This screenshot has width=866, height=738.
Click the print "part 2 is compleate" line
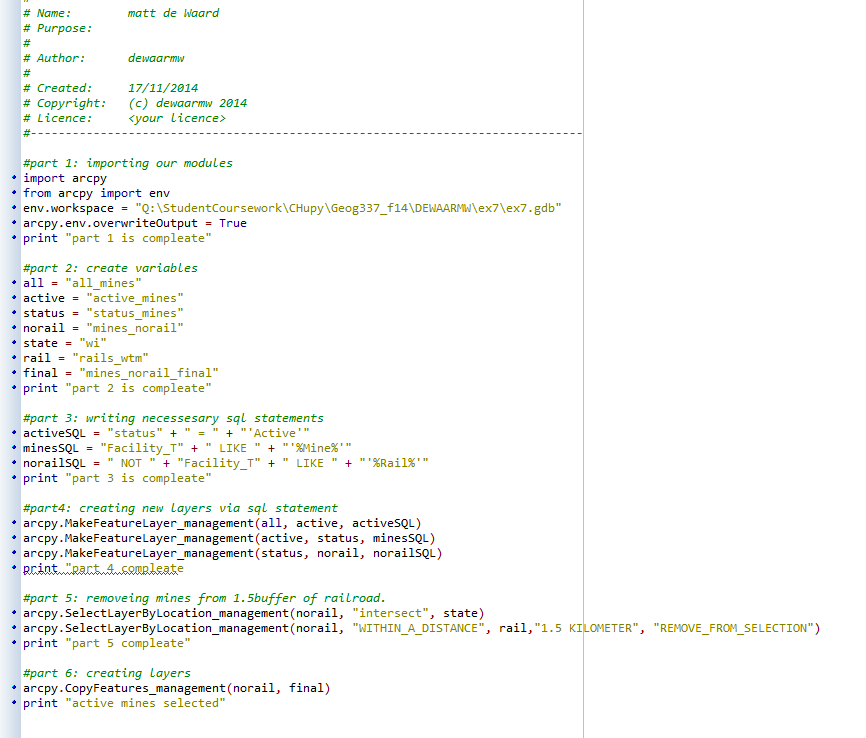coord(117,388)
